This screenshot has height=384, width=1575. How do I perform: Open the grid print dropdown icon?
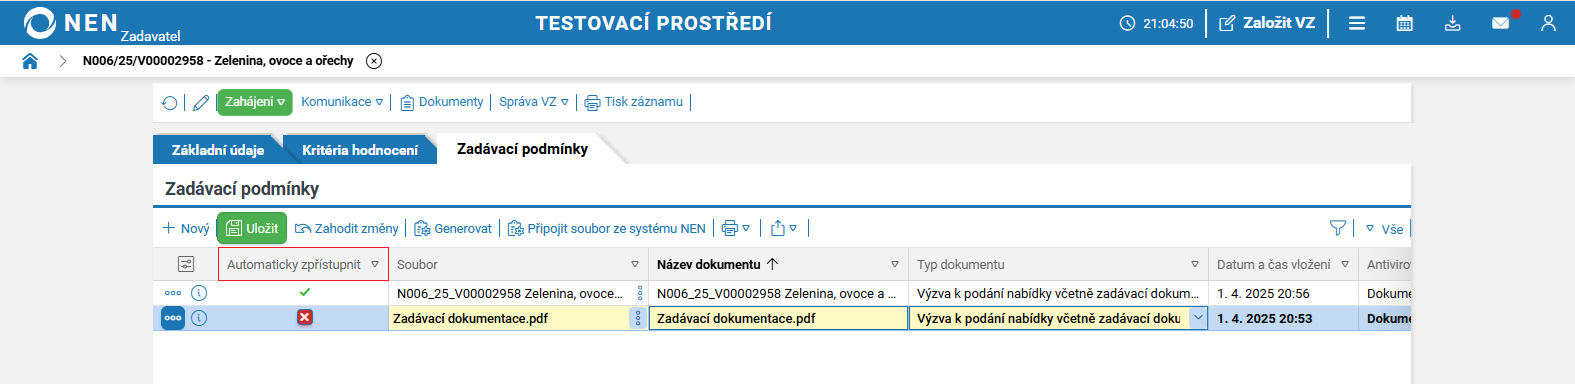[x=736, y=229]
